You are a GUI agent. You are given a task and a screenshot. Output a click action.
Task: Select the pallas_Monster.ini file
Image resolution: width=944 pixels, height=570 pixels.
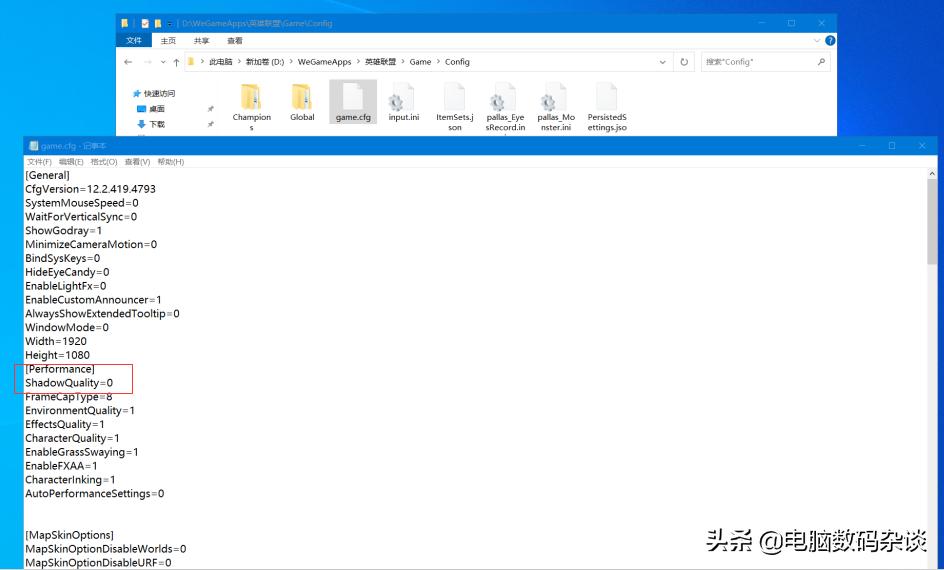pyautogui.click(x=554, y=104)
